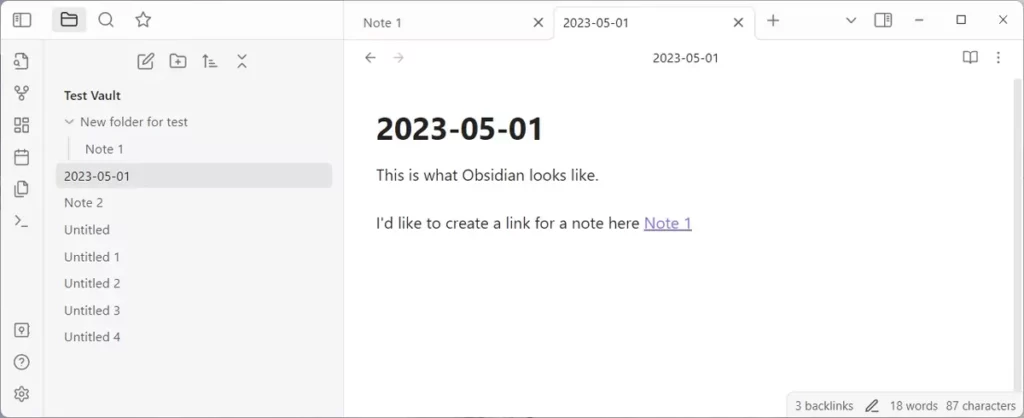Click the New note icon
This screenshot has height=418, width=1024.
pyautogui.click(x=146, y=62)
